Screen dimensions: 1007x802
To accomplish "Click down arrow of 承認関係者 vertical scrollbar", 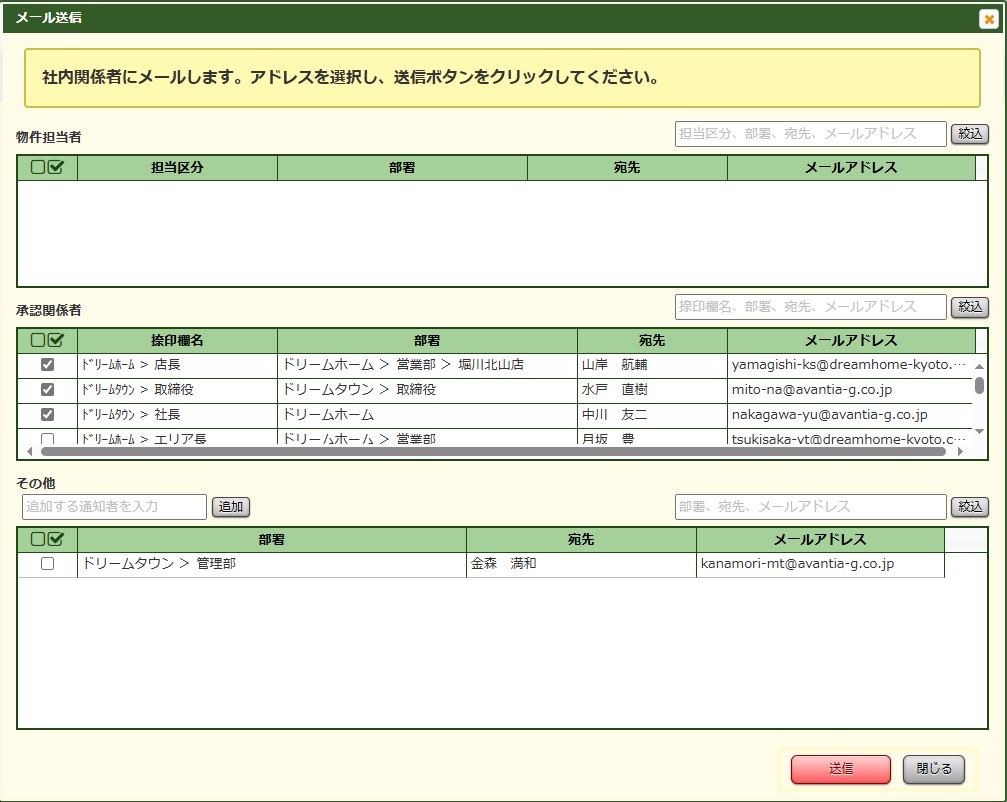I will 980,431.
